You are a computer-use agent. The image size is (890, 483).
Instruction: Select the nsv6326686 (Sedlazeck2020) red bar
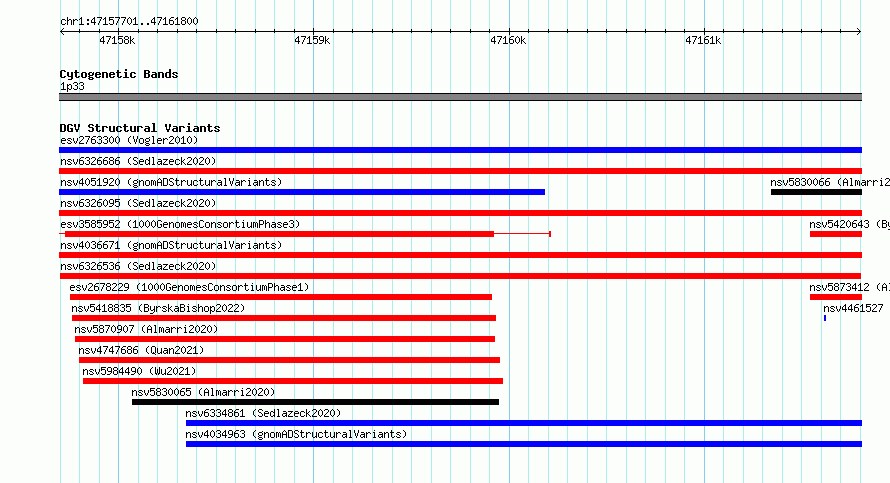(460, 171)
